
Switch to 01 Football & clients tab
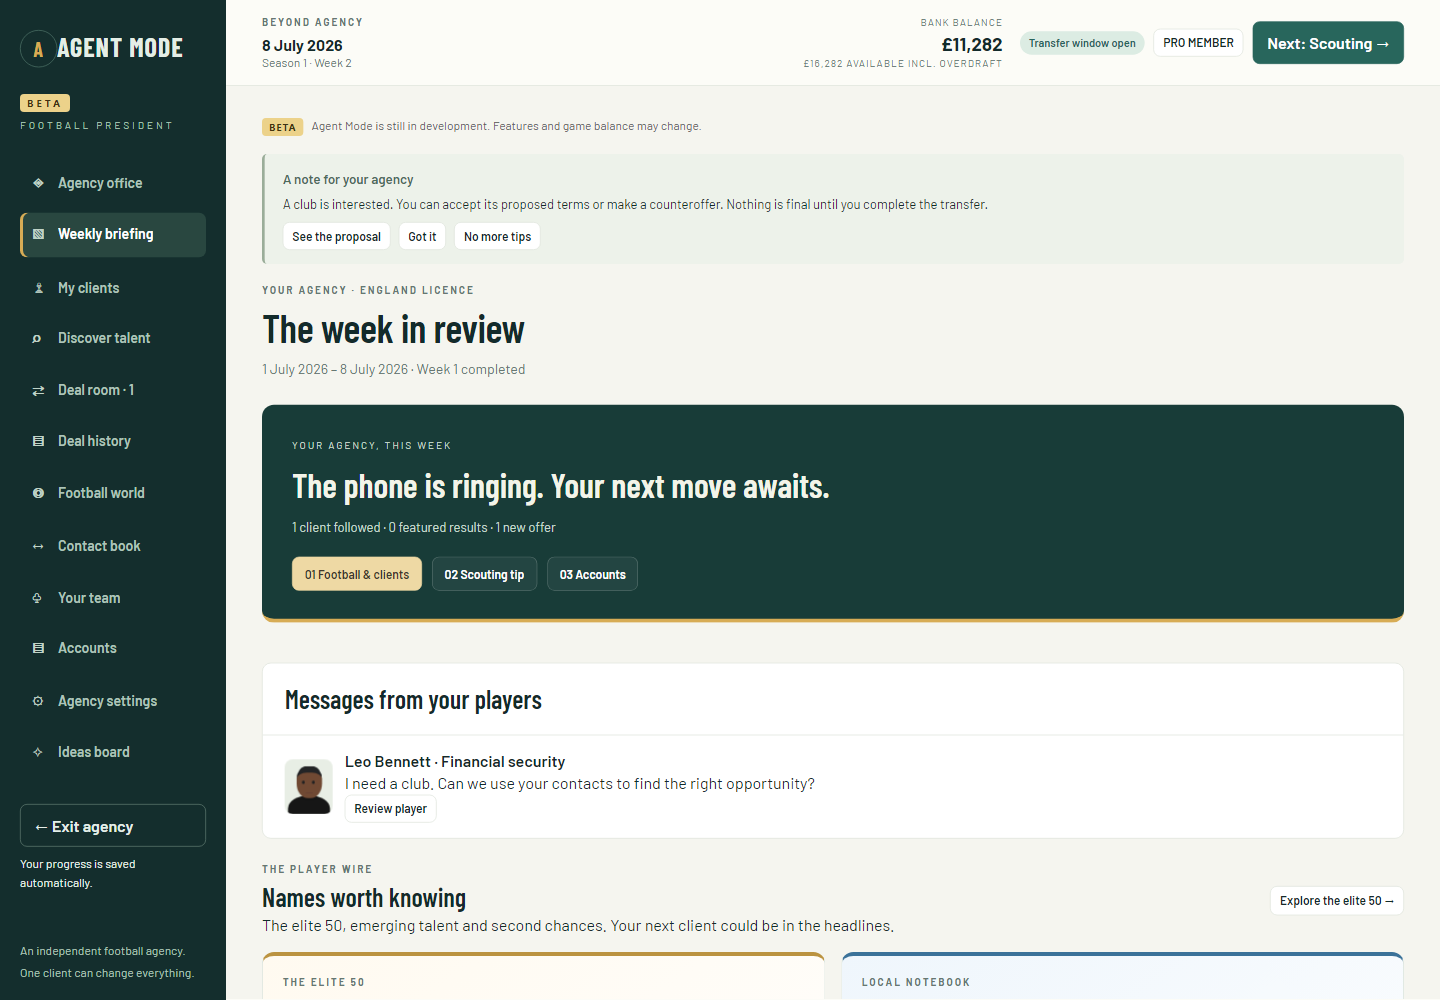[357, 574]
